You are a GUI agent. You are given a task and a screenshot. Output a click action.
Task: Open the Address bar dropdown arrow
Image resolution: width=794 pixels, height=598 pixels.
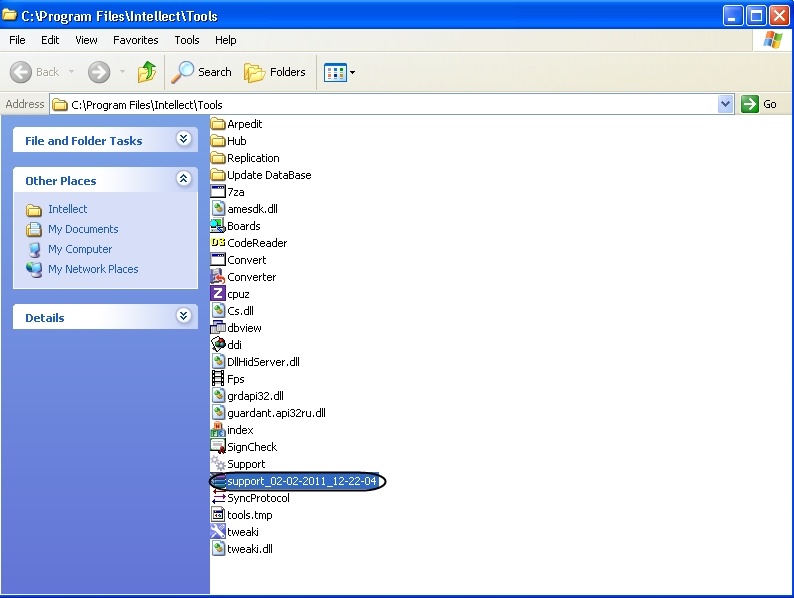coord(725,104)
